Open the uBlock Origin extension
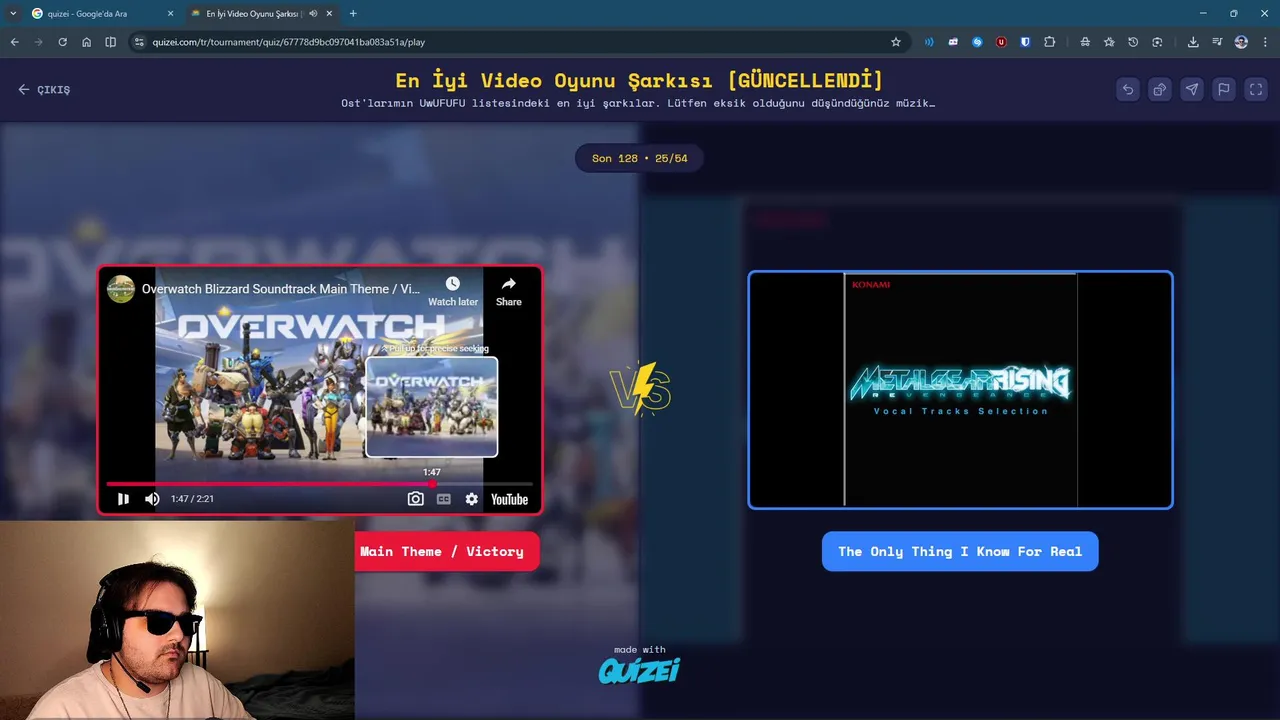 1001,42
